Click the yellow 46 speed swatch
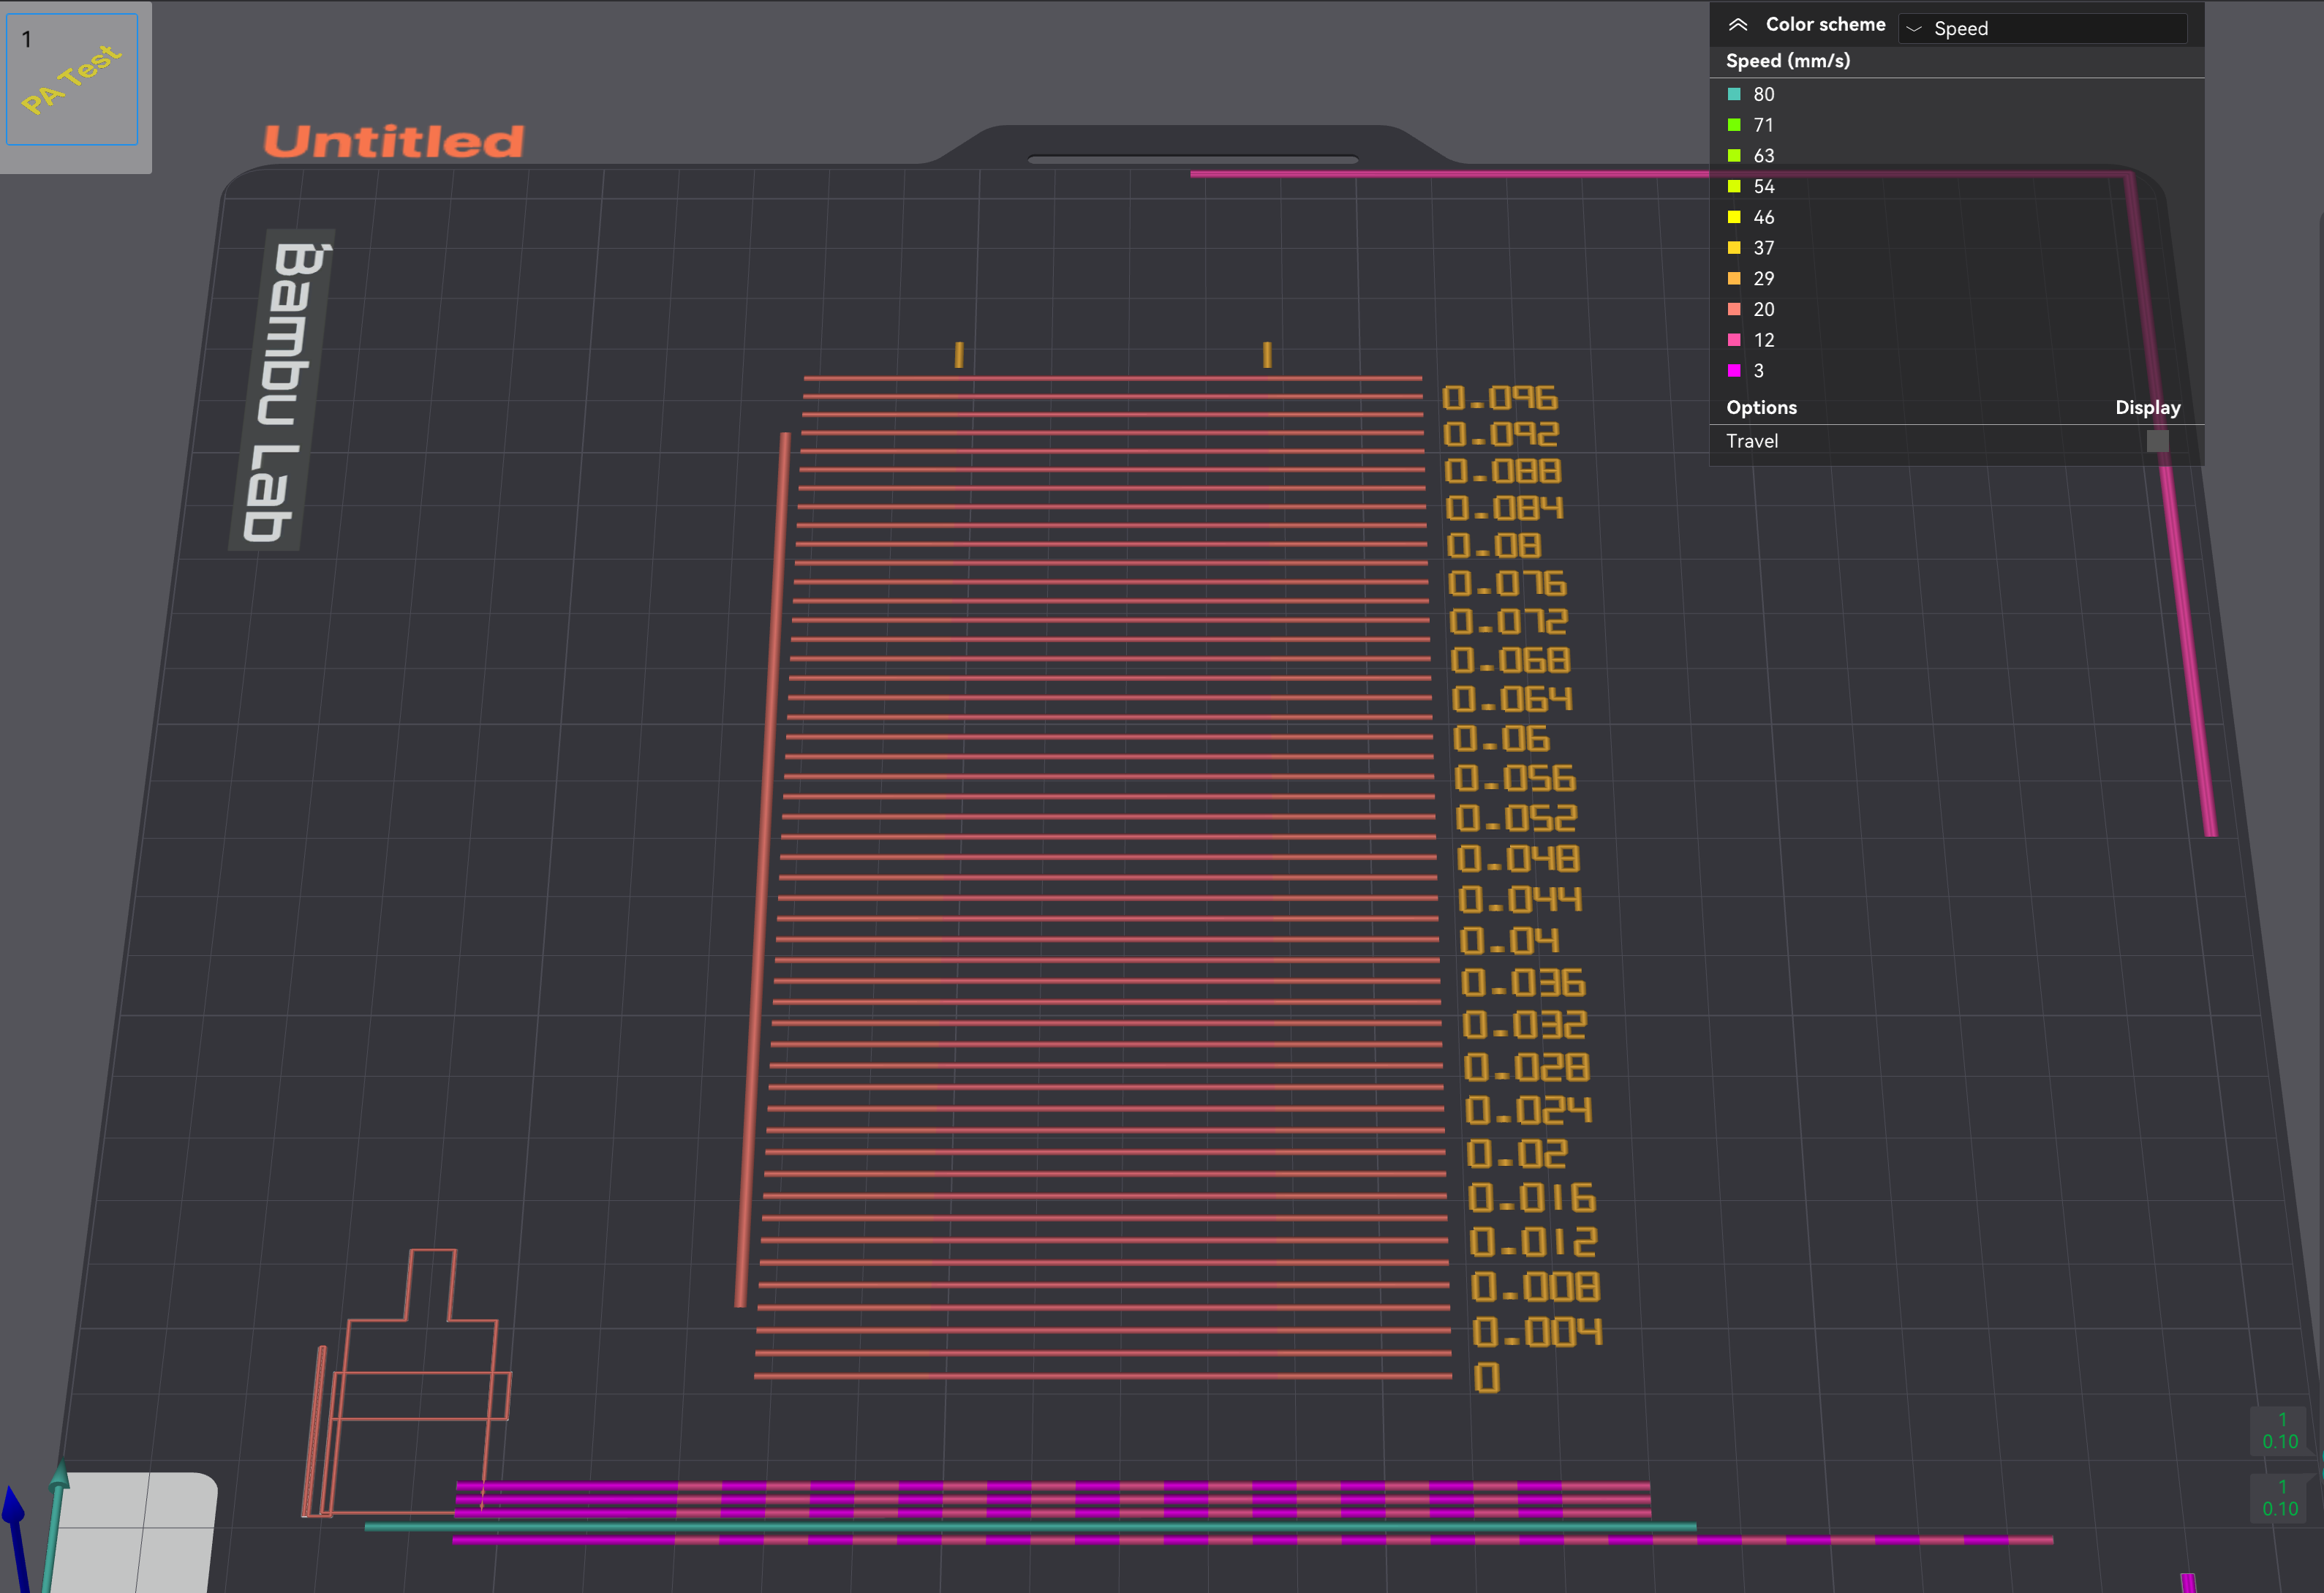 coord(1733,217)
